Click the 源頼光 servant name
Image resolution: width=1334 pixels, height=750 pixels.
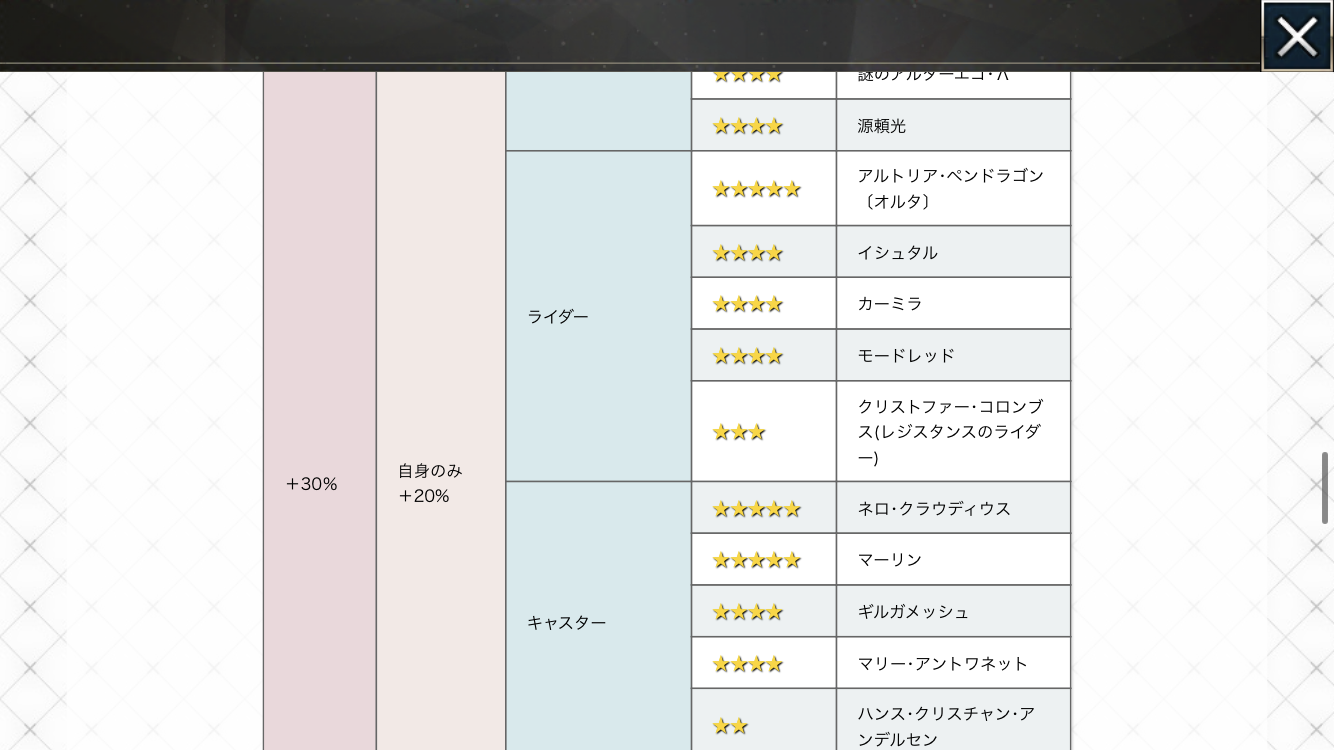click(x=881, y=126)
